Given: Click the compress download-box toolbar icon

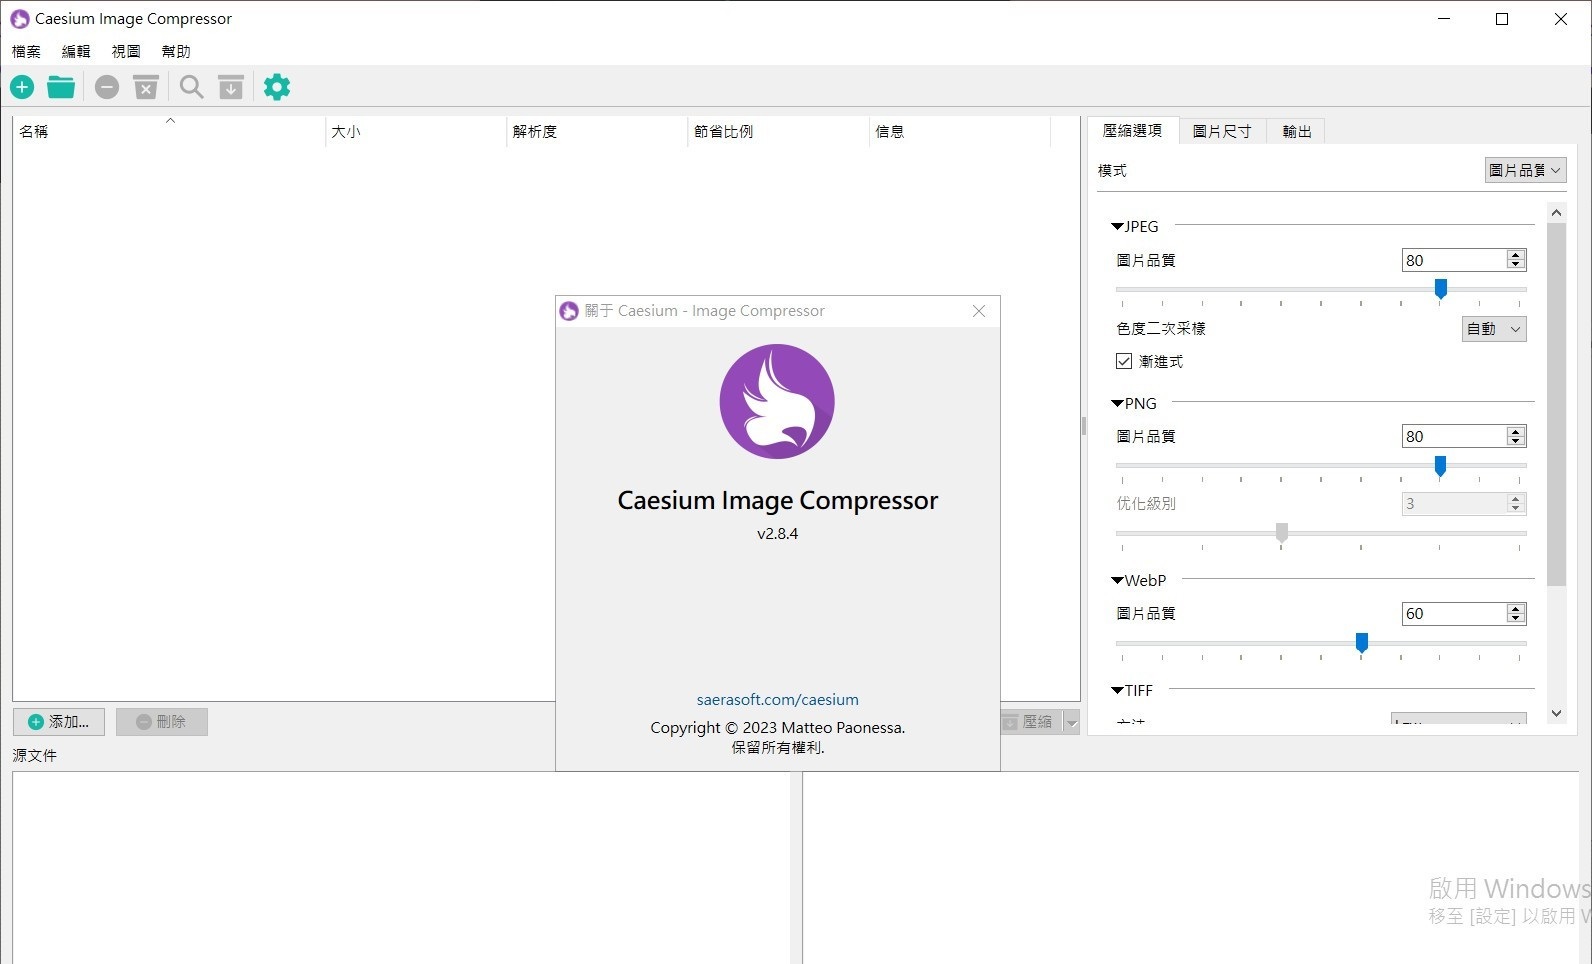Looking at the screenshot, I should tap(231, 87).
